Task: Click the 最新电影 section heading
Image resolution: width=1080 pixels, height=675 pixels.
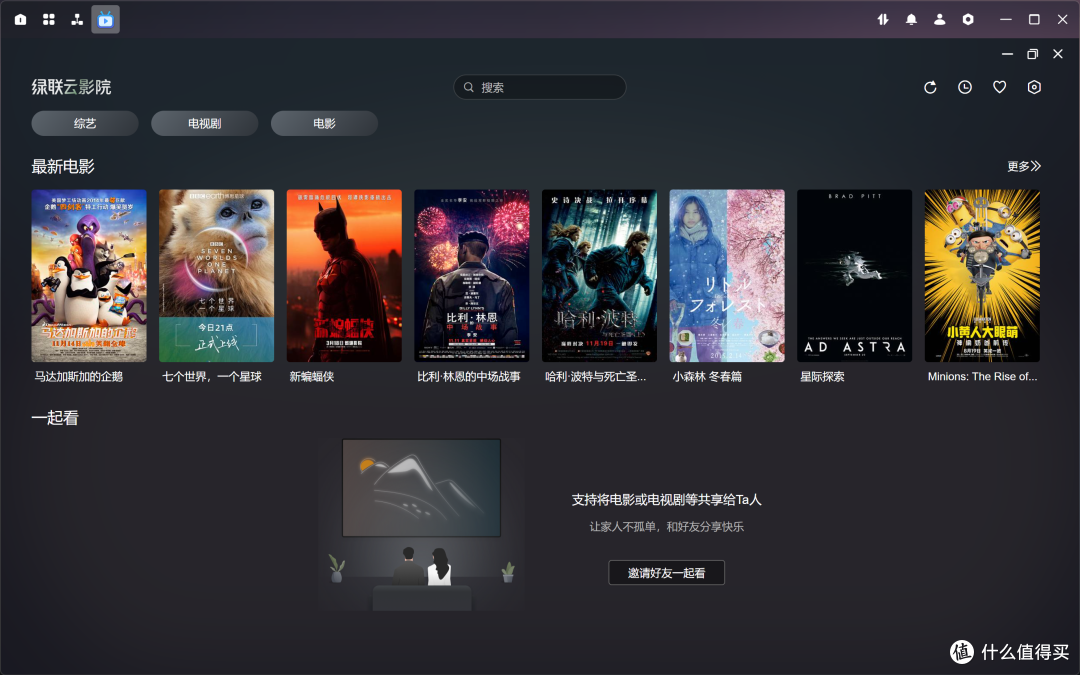Action: click(x=63, y=166)
